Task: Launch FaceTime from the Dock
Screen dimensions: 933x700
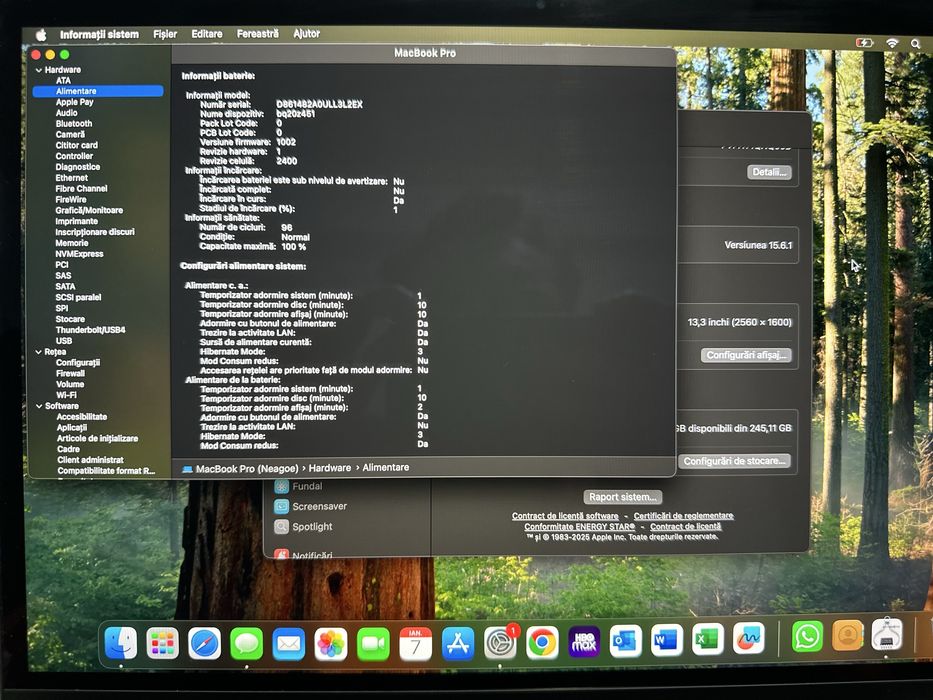Action: [373, 643]
